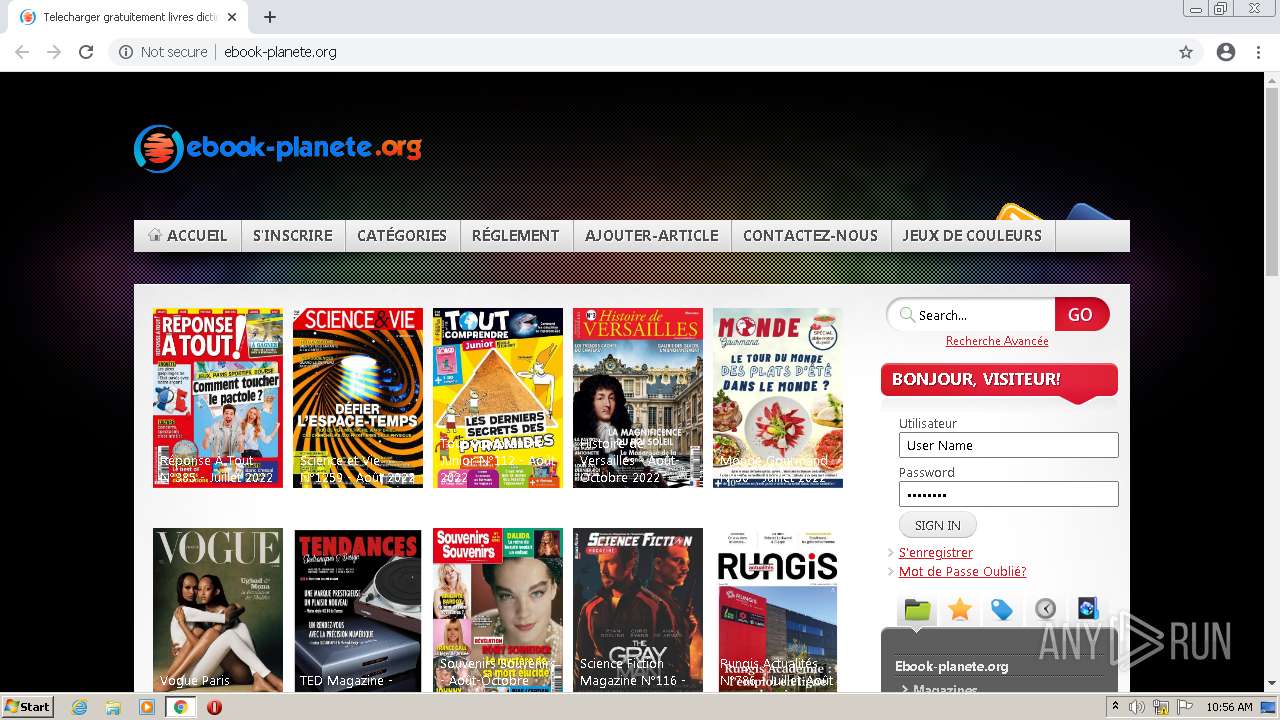Open the clock history tab icon
Image resolution: width=1280 pixels, height=720 pixels.
pyautogui.click(x=1045, y=609)
